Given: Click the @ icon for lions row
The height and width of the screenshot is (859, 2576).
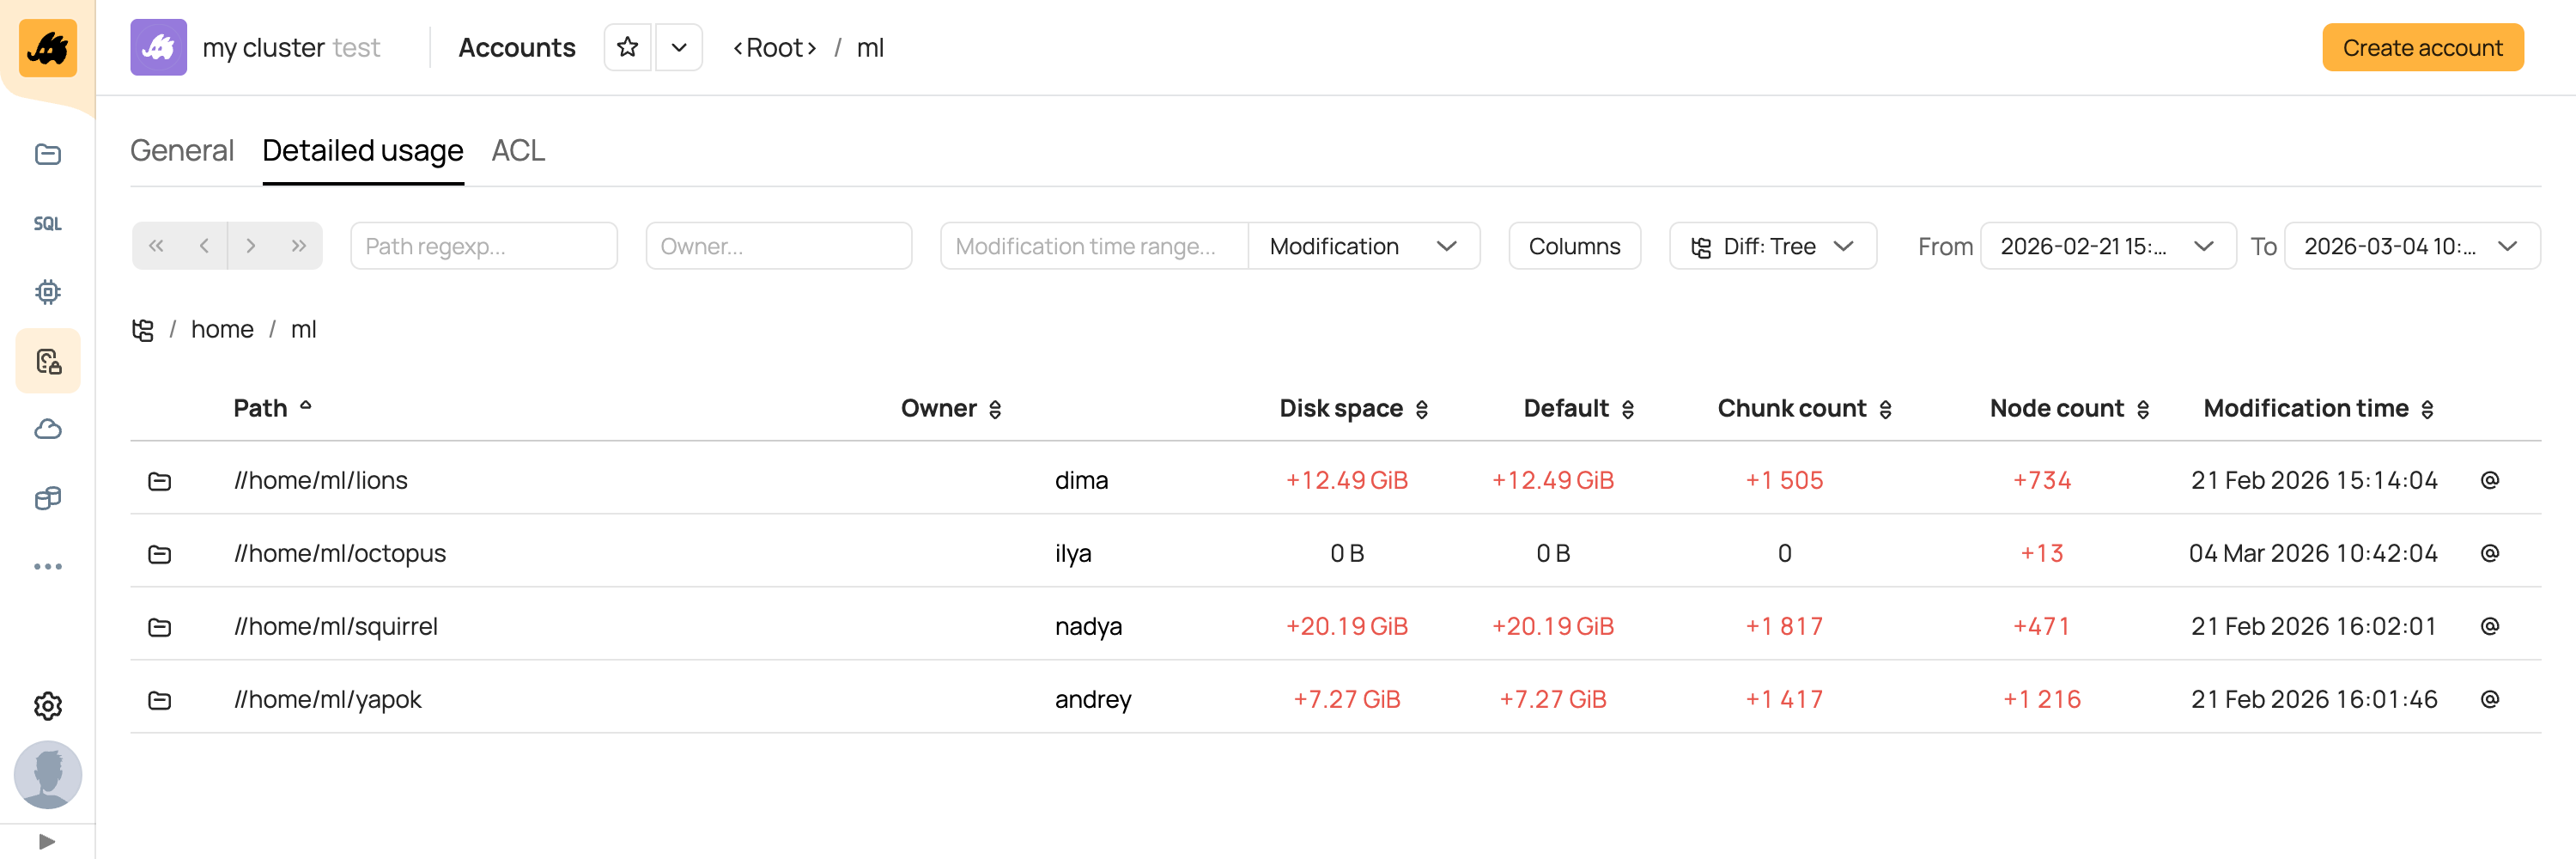Looking at the screenshot, I should tap(2489, 480).
